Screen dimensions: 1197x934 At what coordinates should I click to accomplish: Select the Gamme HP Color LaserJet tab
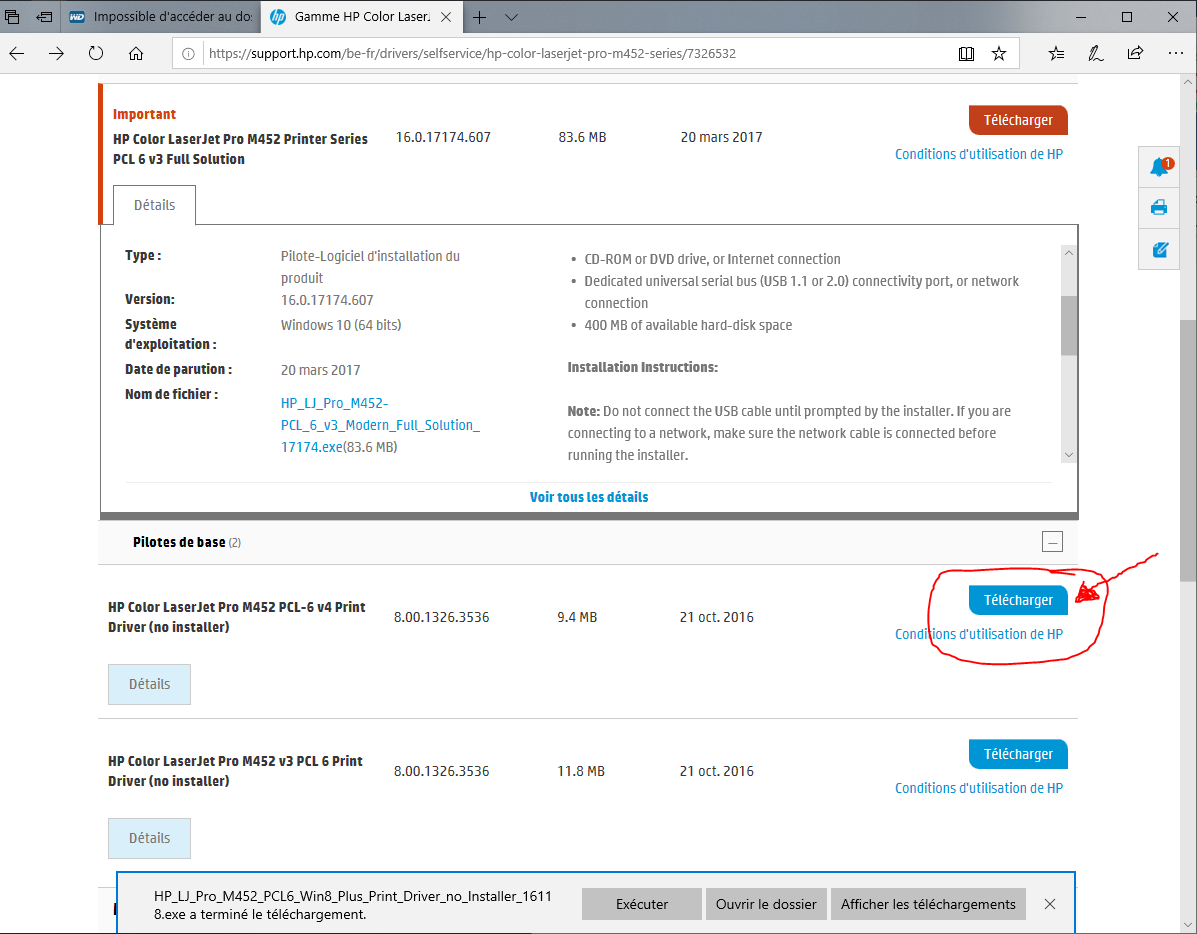point(361,17)
